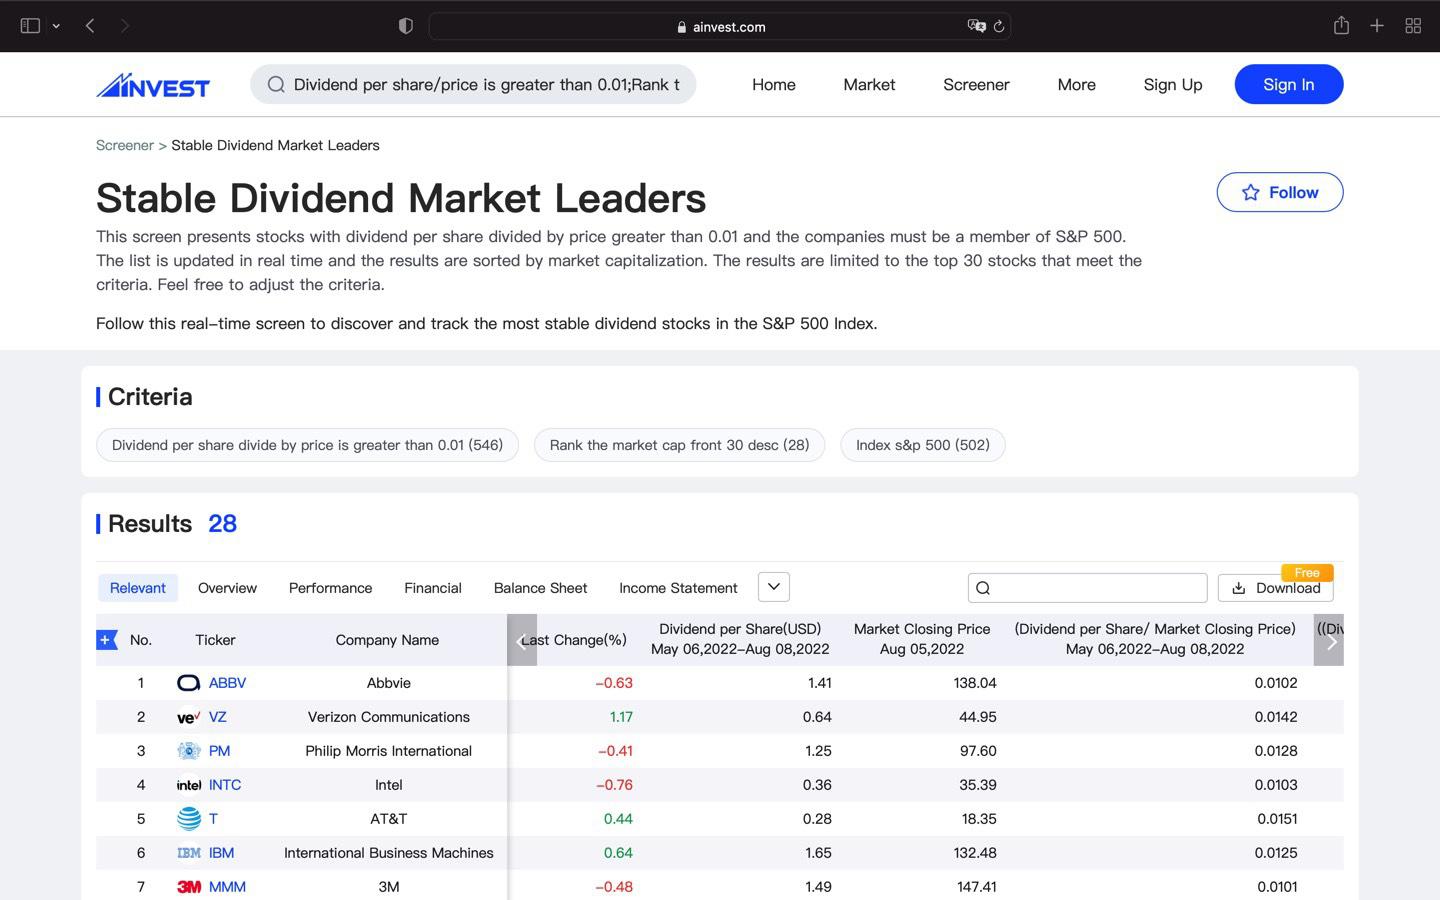Viewport: 1440px width, 900px height.
Task: Click the search magnifier in results toolbar
Action: (984, 588)
